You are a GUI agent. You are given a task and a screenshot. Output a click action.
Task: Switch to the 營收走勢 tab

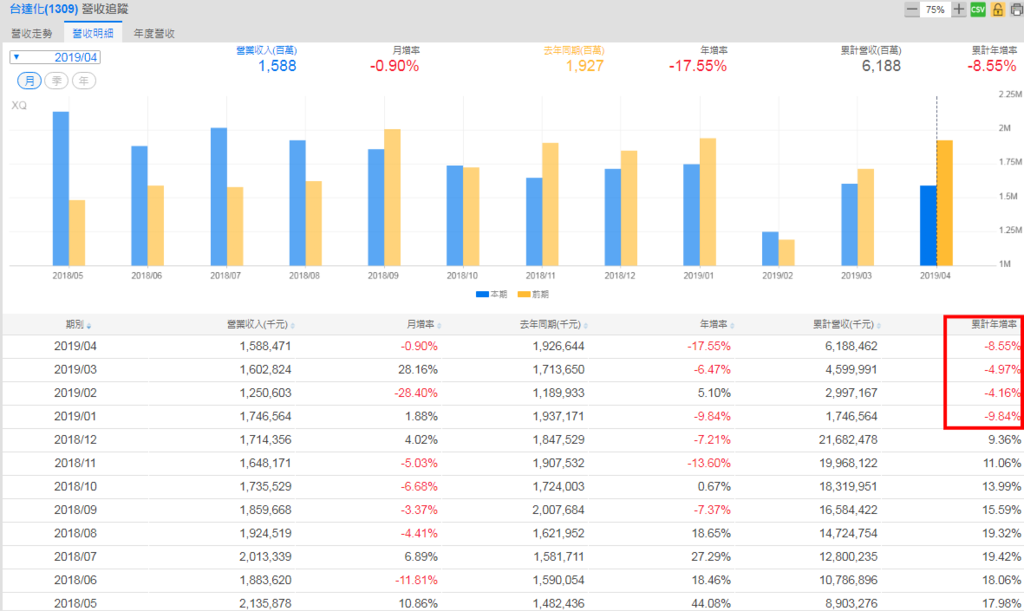click(x=31, y=33)
